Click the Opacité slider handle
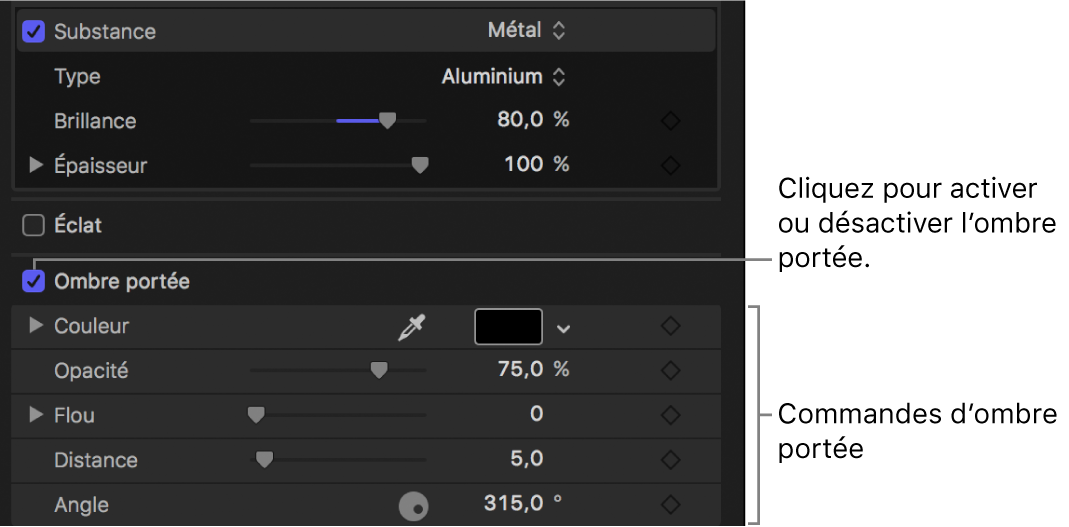Viewport: 1069px width, 527px height. (378, 371)
